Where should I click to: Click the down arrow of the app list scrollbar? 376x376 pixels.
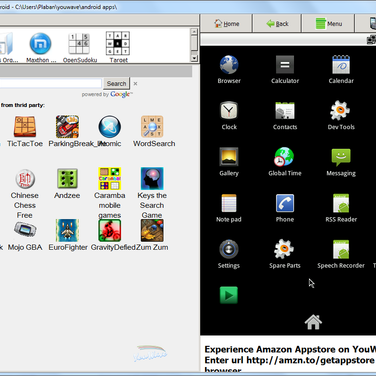[194, 58]
